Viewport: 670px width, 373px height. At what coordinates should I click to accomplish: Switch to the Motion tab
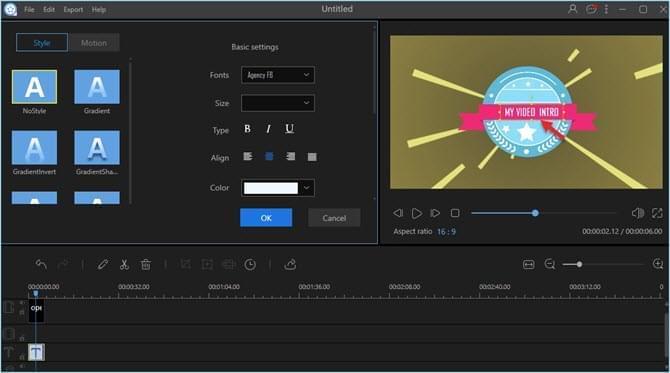point(94,43)
